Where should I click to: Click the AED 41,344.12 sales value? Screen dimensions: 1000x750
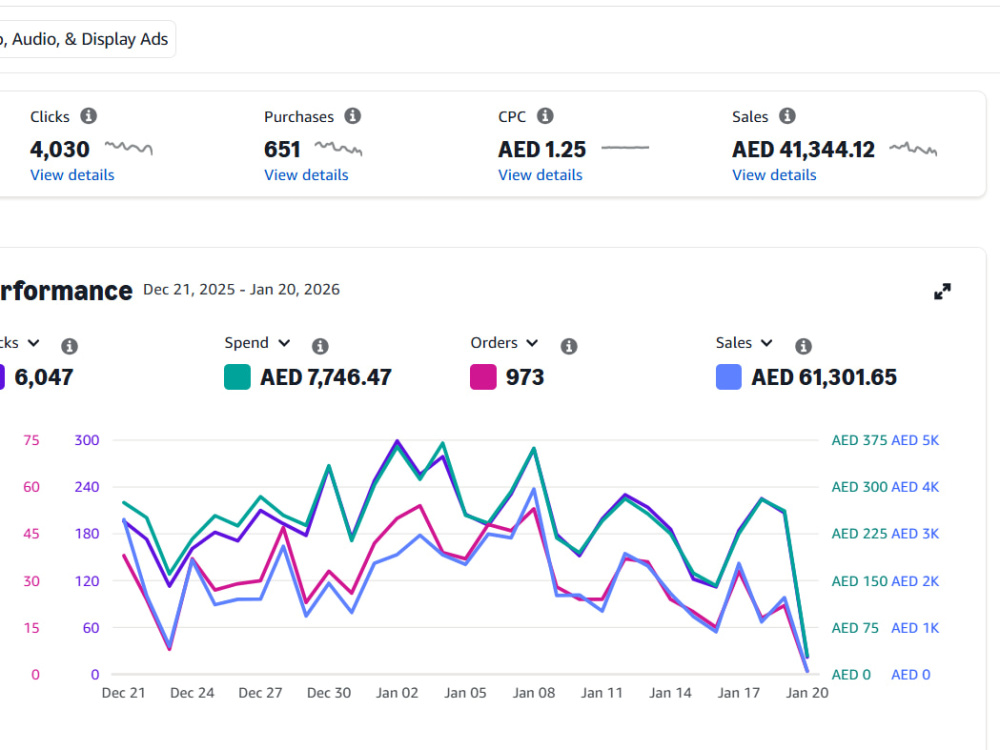804,149
